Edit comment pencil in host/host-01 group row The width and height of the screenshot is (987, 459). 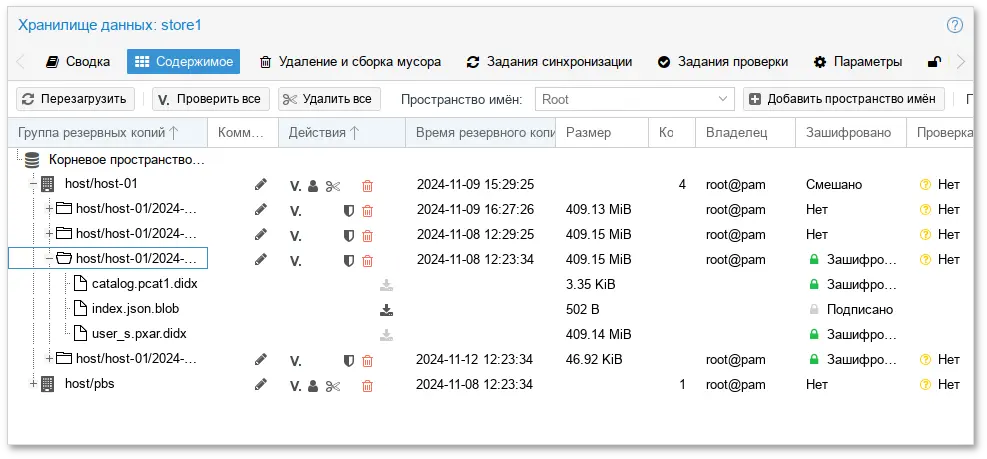(261, 184)
